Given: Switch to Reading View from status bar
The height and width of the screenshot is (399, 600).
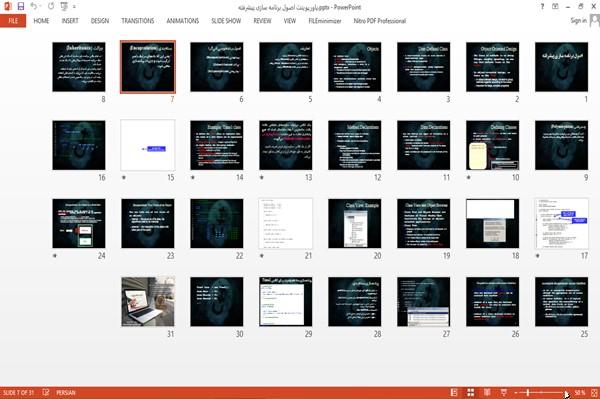Looking at the screenshot, I should (487, 392).
